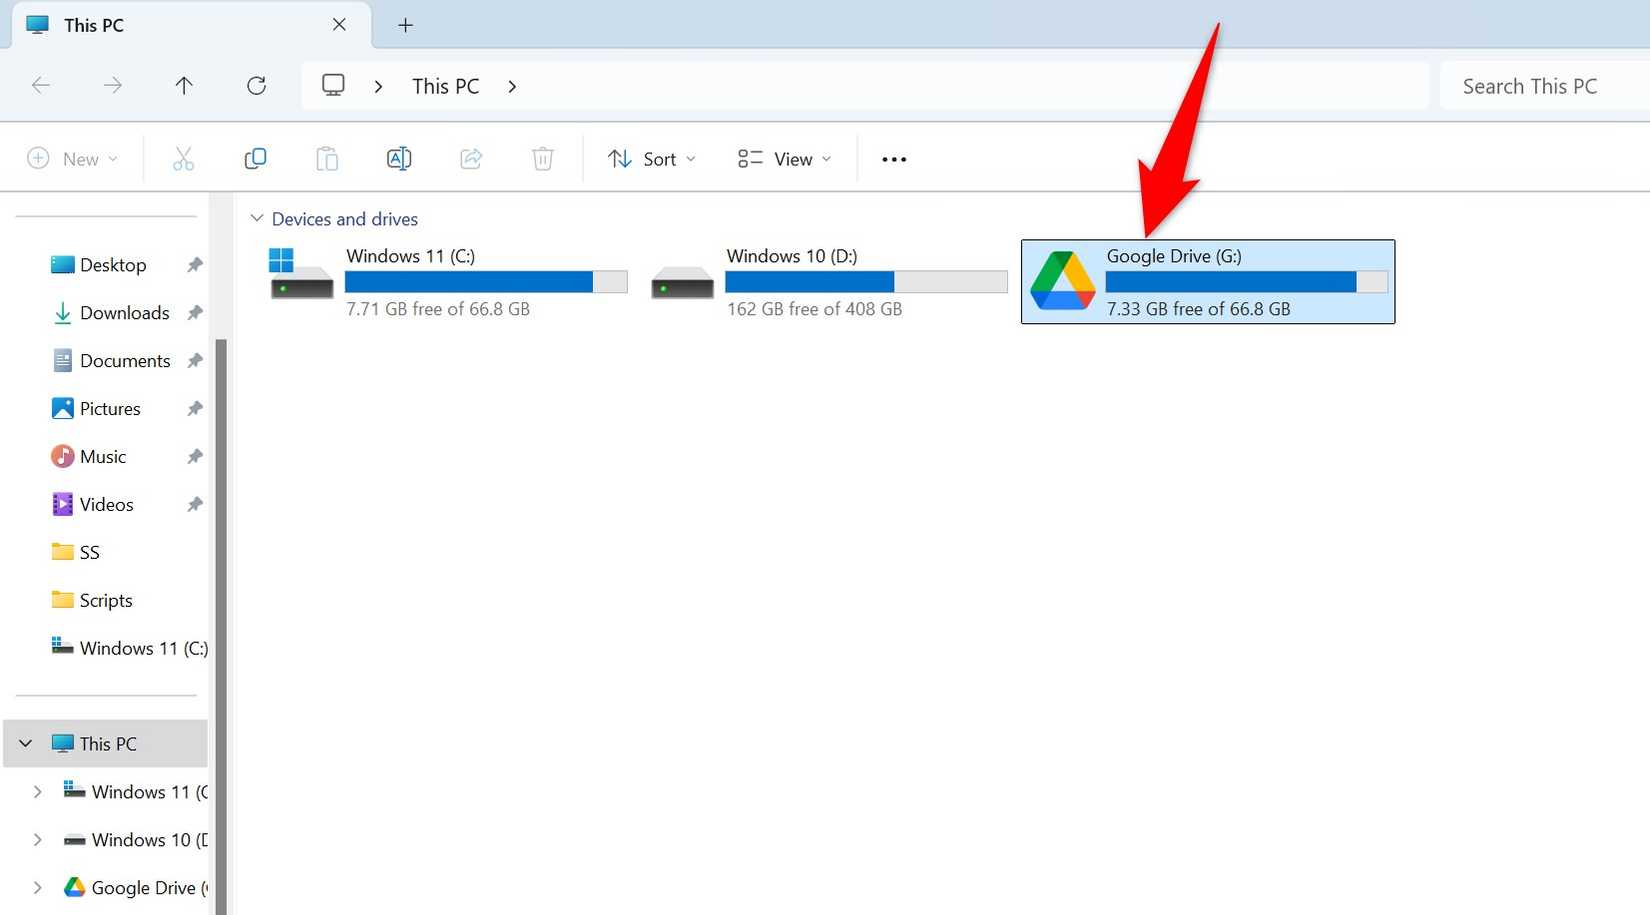This screenshot has height=915, width=1650.
Task: Click inside the Search This PC field
Action: [1540, 85]
